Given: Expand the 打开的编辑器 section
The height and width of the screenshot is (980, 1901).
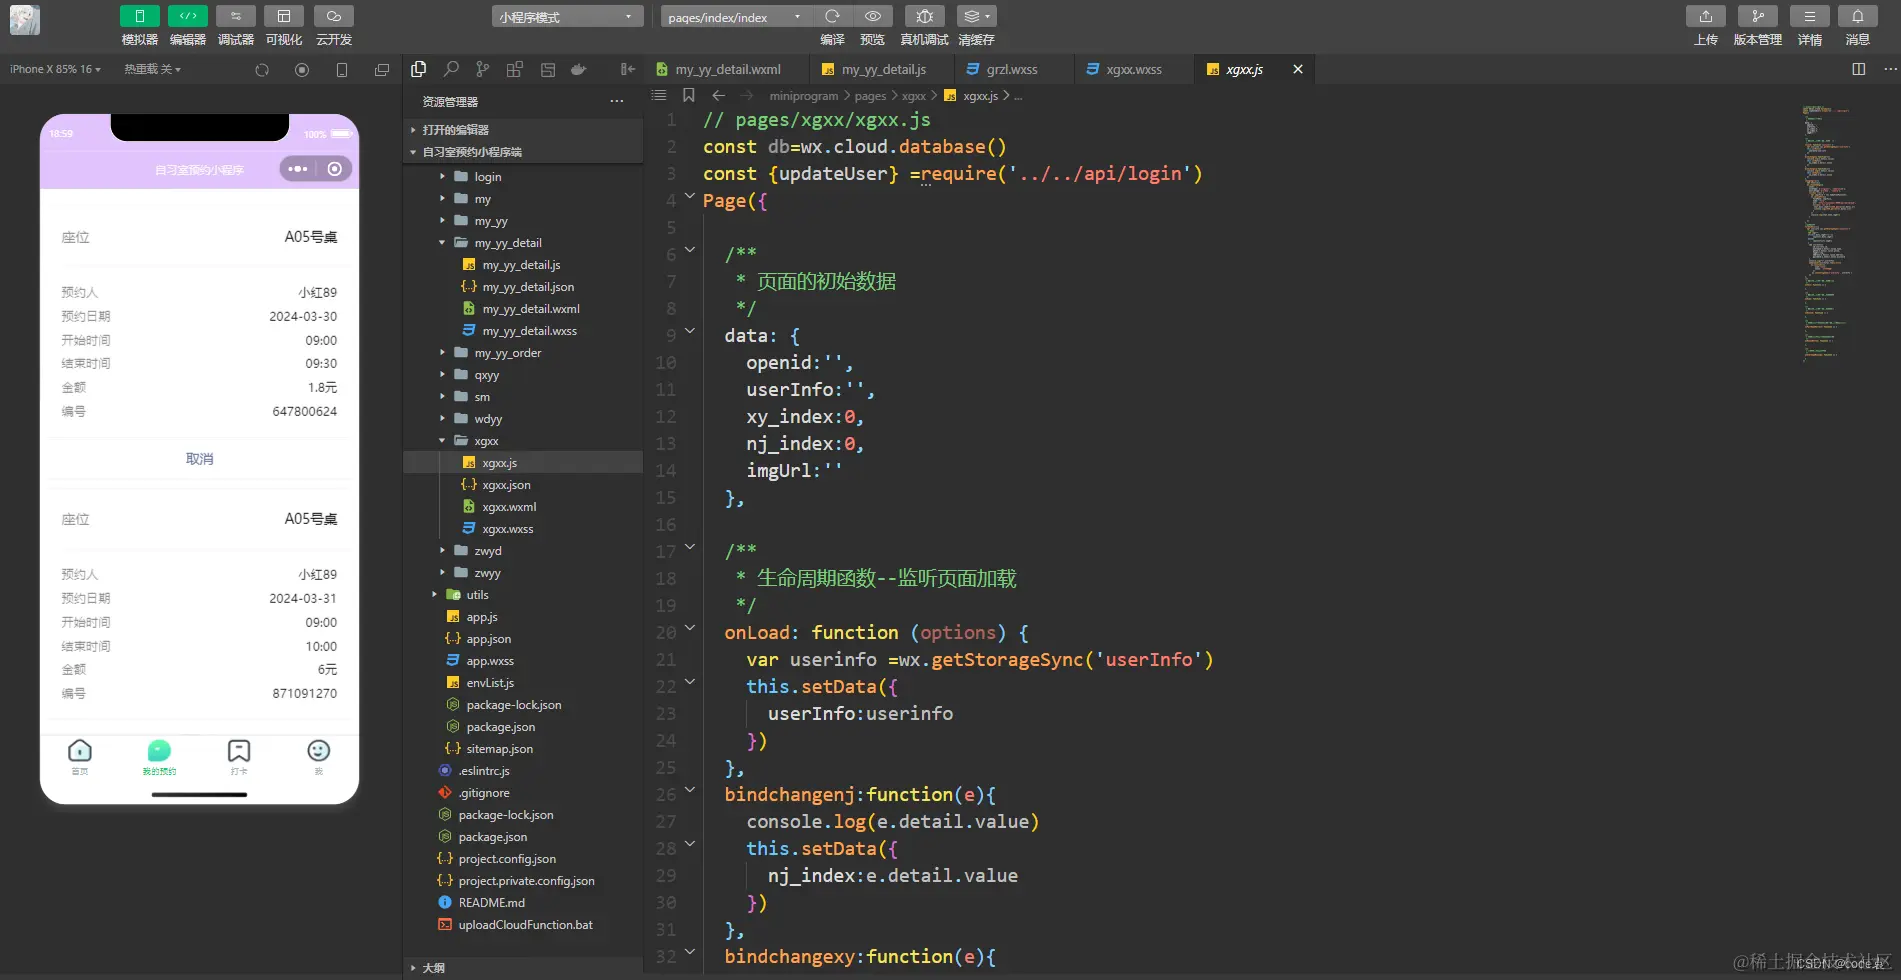Looking at the screenshot, I should click(523, 130).
